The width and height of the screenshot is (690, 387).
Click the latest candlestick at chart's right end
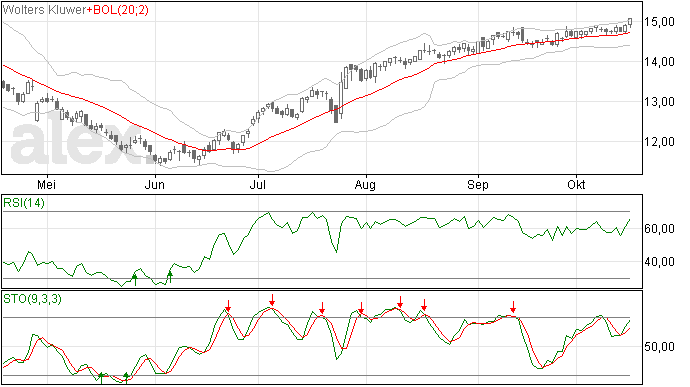click(630, 22)
